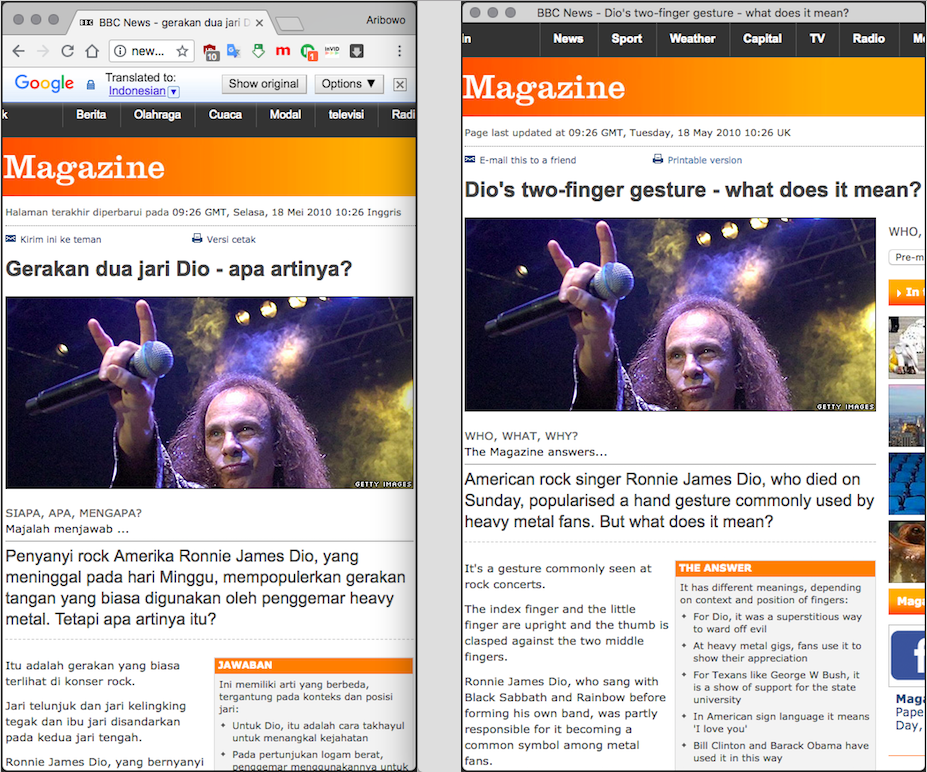Select Sport in the BBC navigation
Viewport: 927px width, 772px height.
[627, 39]
